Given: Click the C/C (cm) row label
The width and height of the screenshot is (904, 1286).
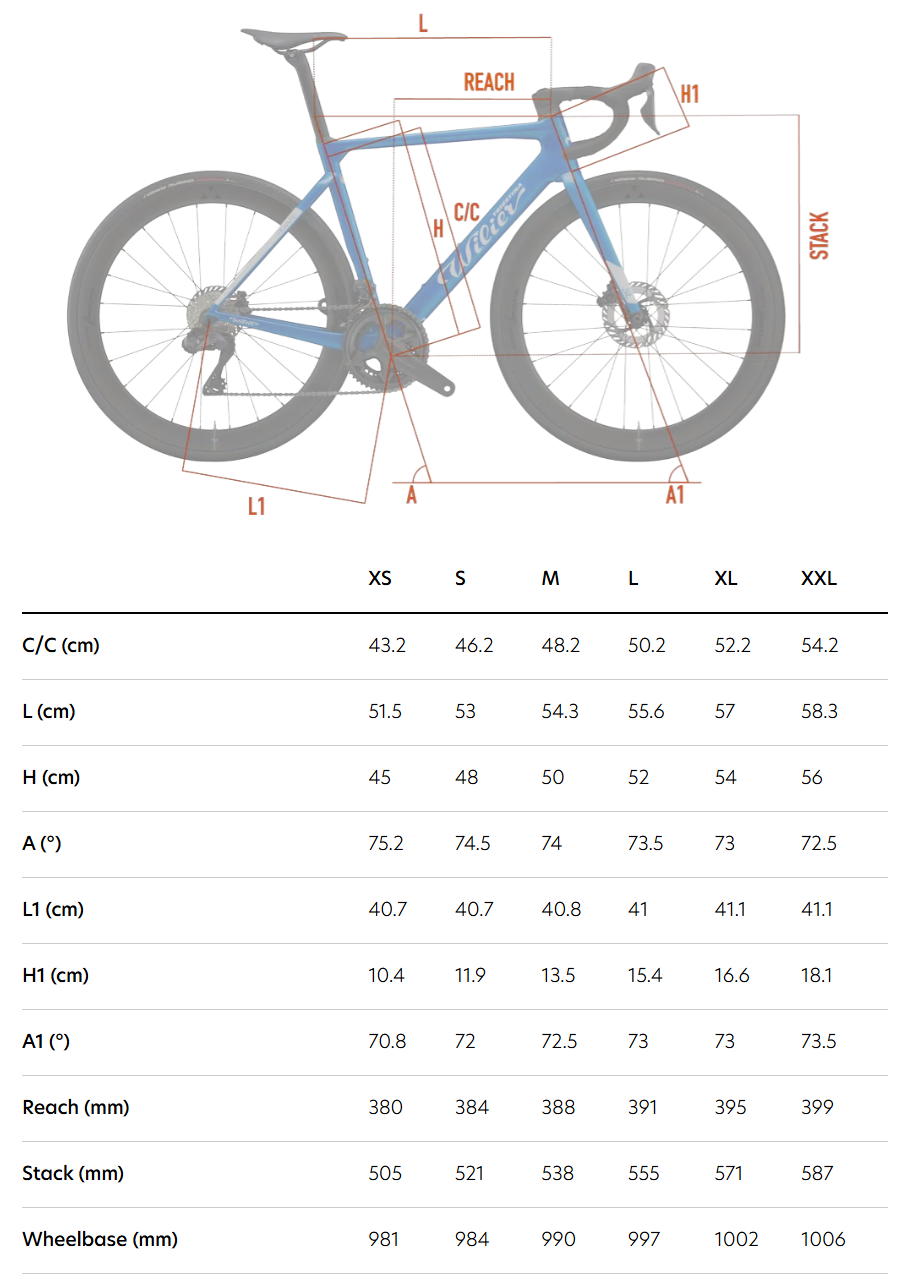Looking at the screenshot, I should click(61, 645).
